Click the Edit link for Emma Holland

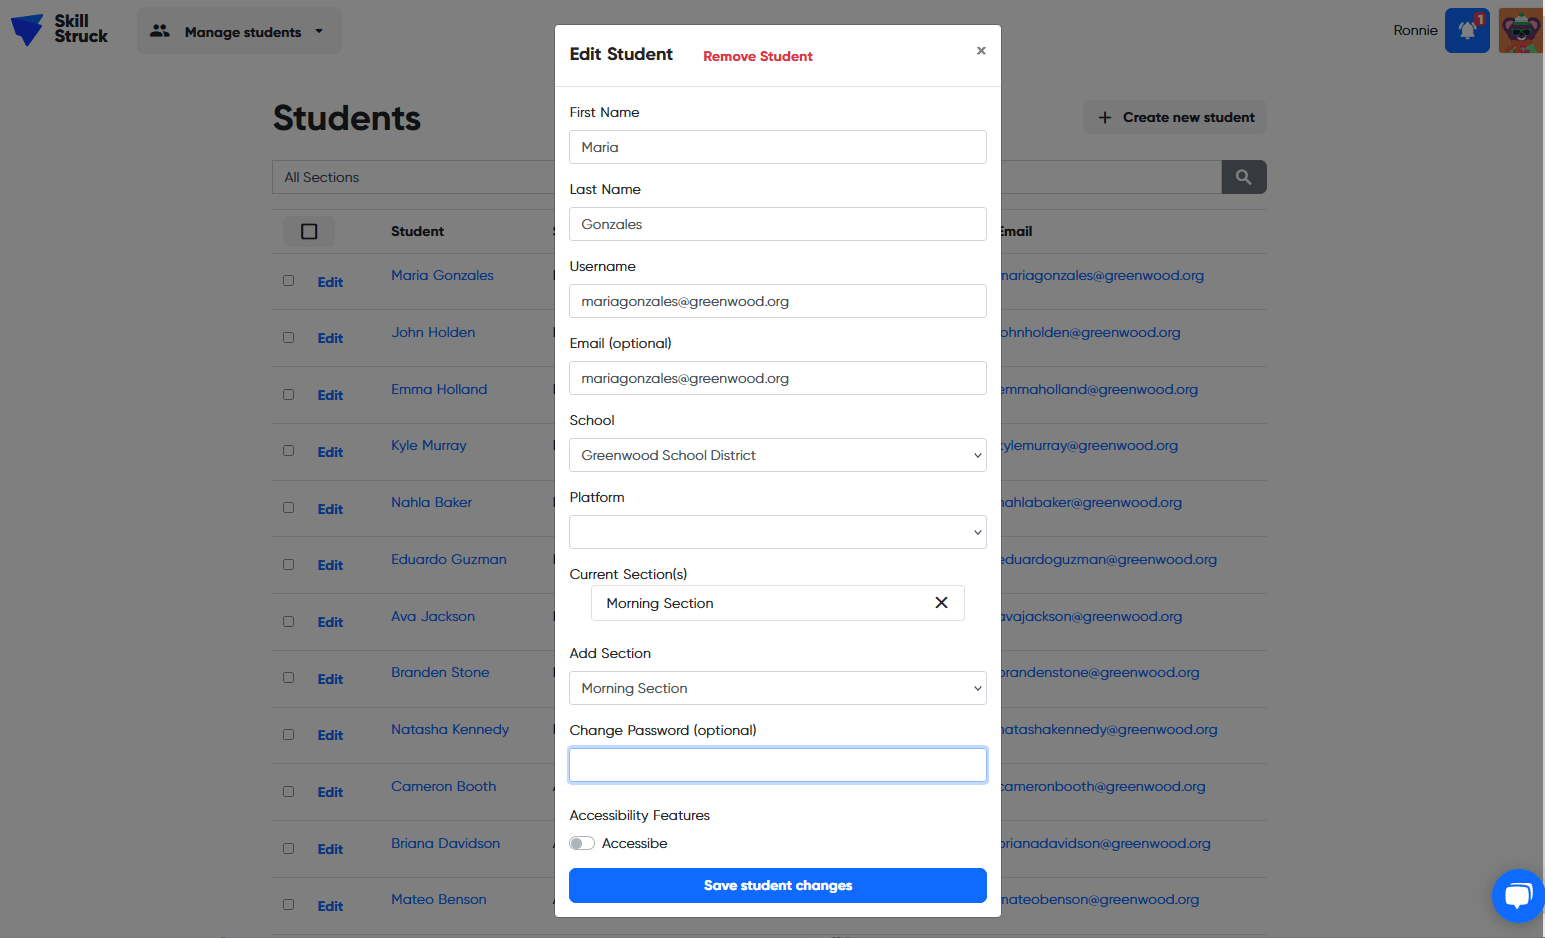(329, 395)
